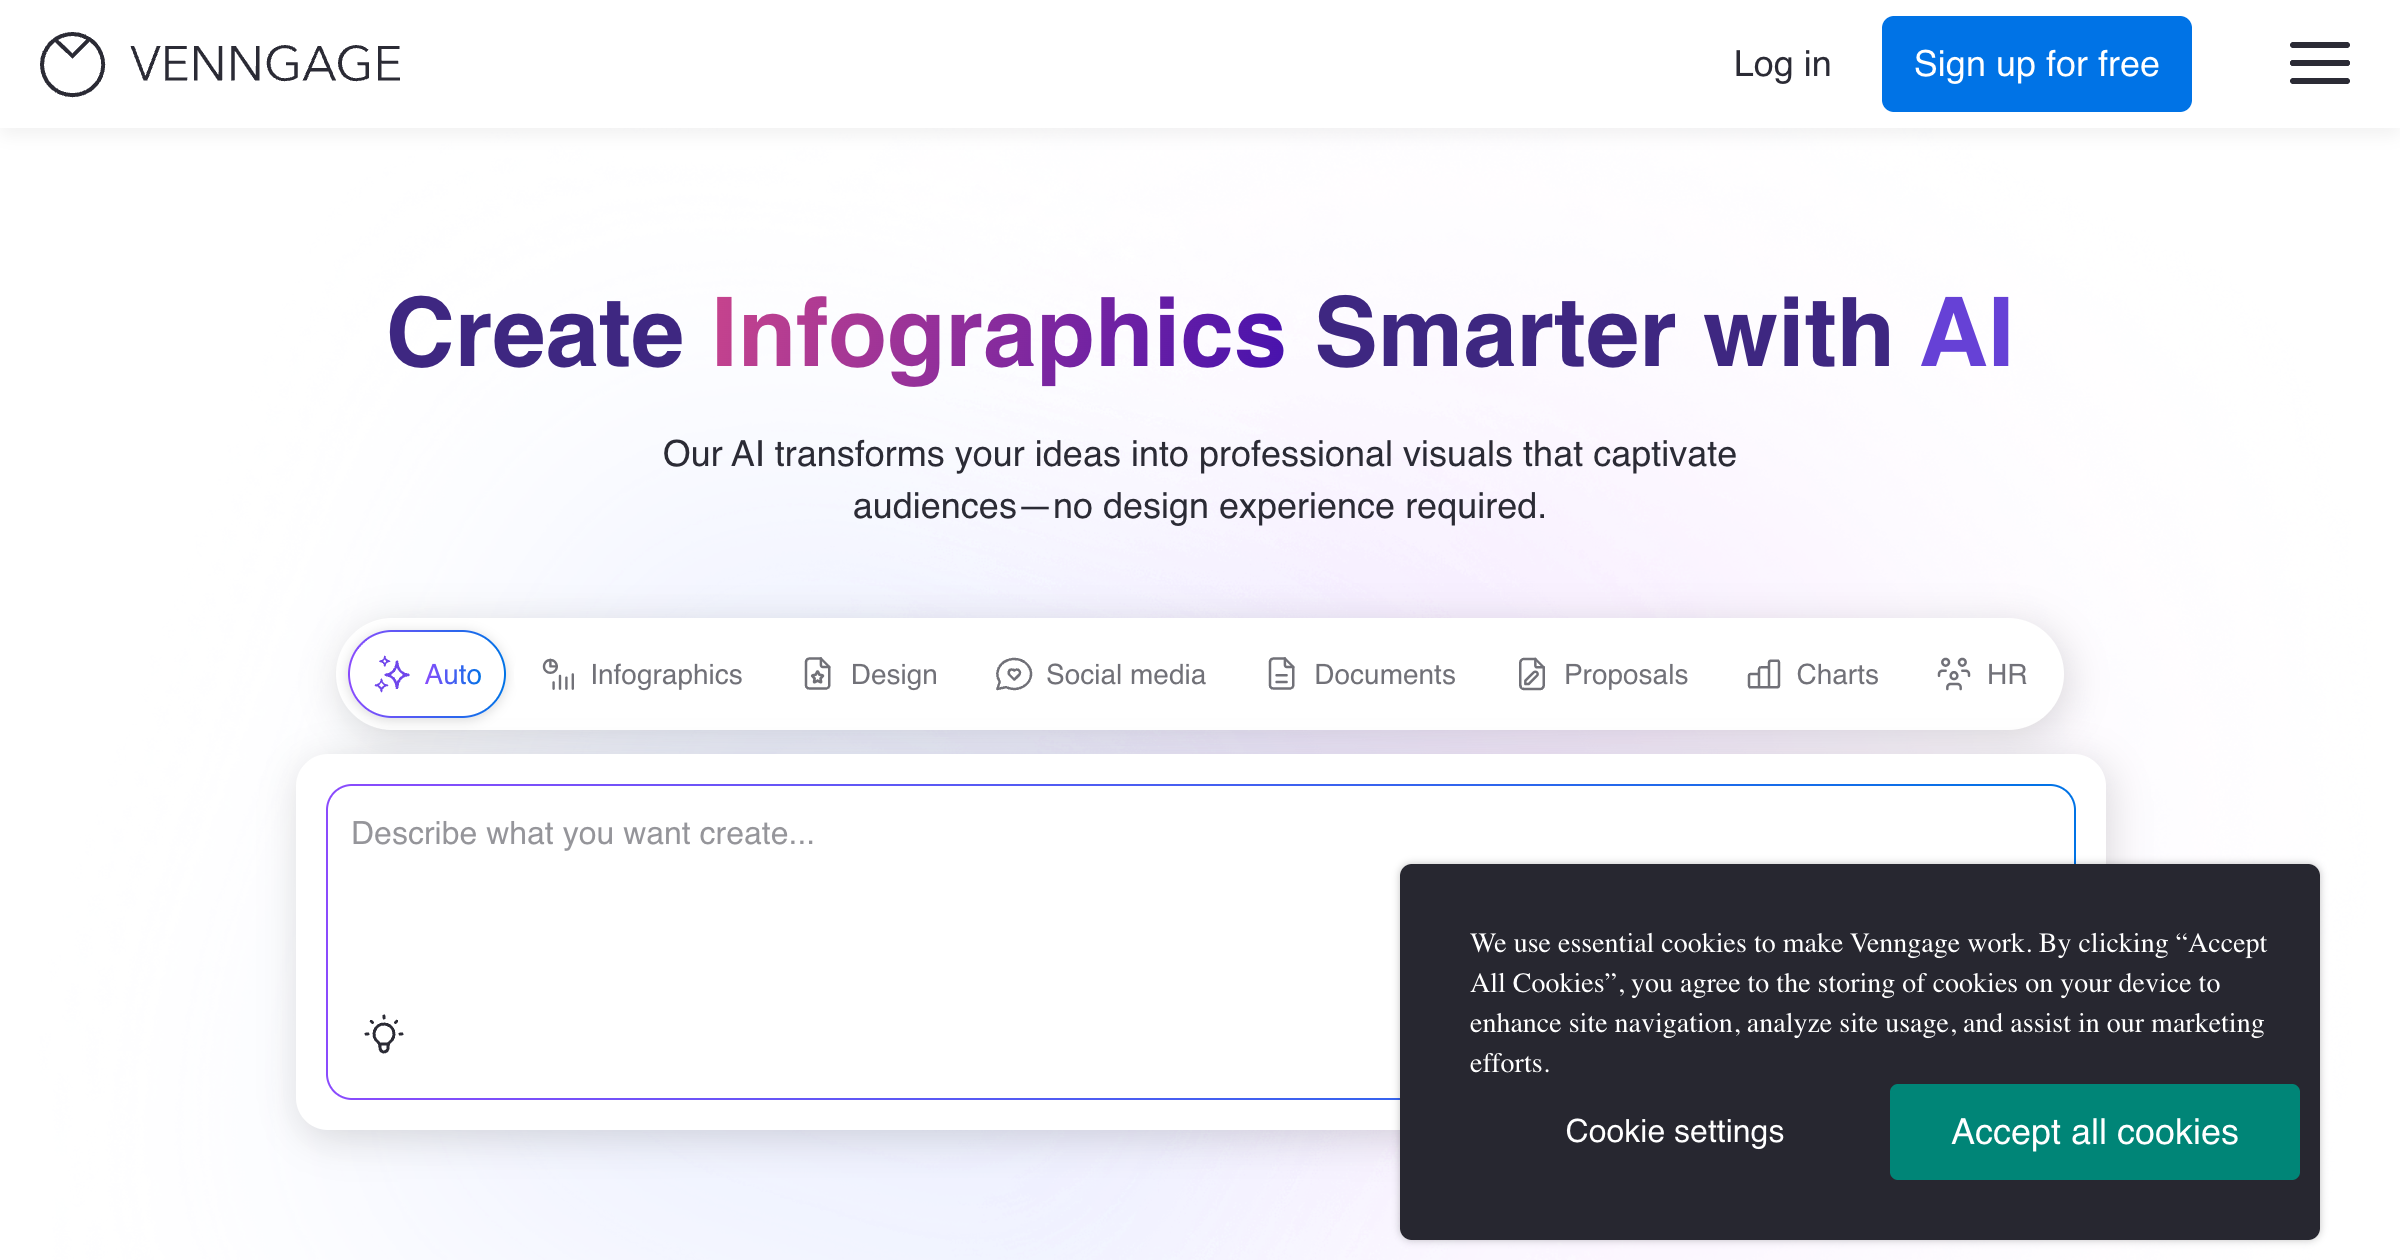Image resolution: width=2400 pixels, height=1260 pixels.
Task: Click the Log in link
Action: click(x=1782, y=64)
